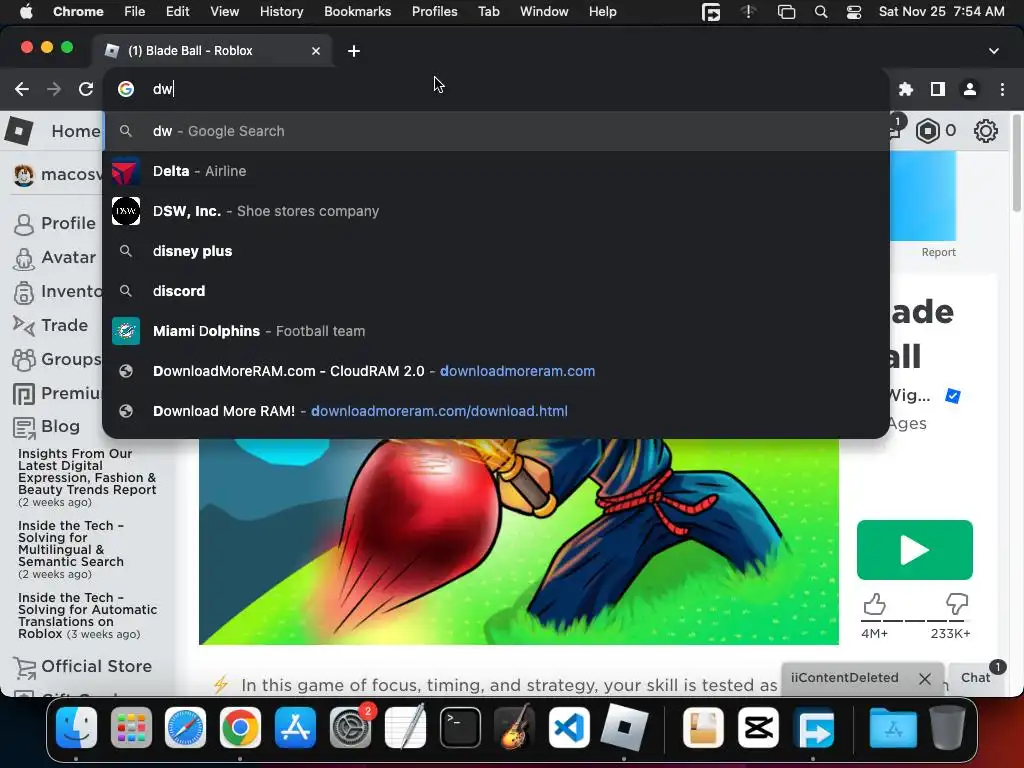Pick the disney plus suggestion
Viewport: 1024px width, 768px height.
pos(496,251)
